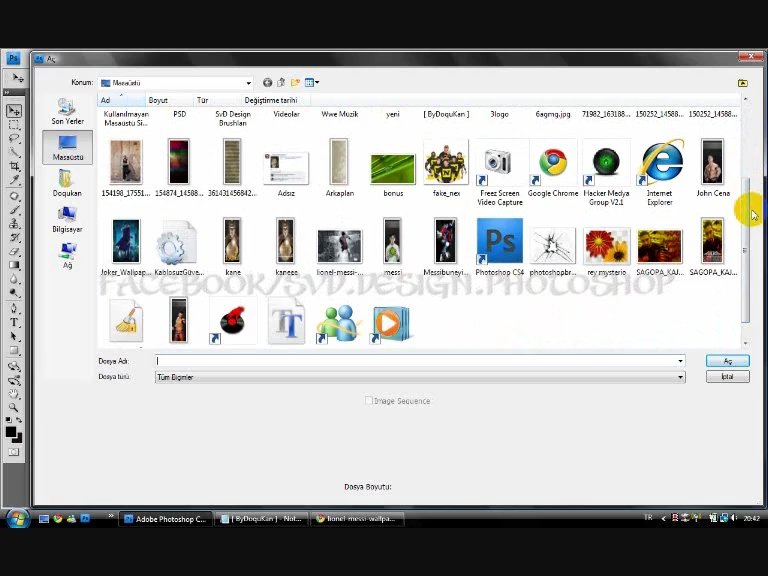Toggle Quick Mask mode icon
Screen dimensions: 768x576
14,452
